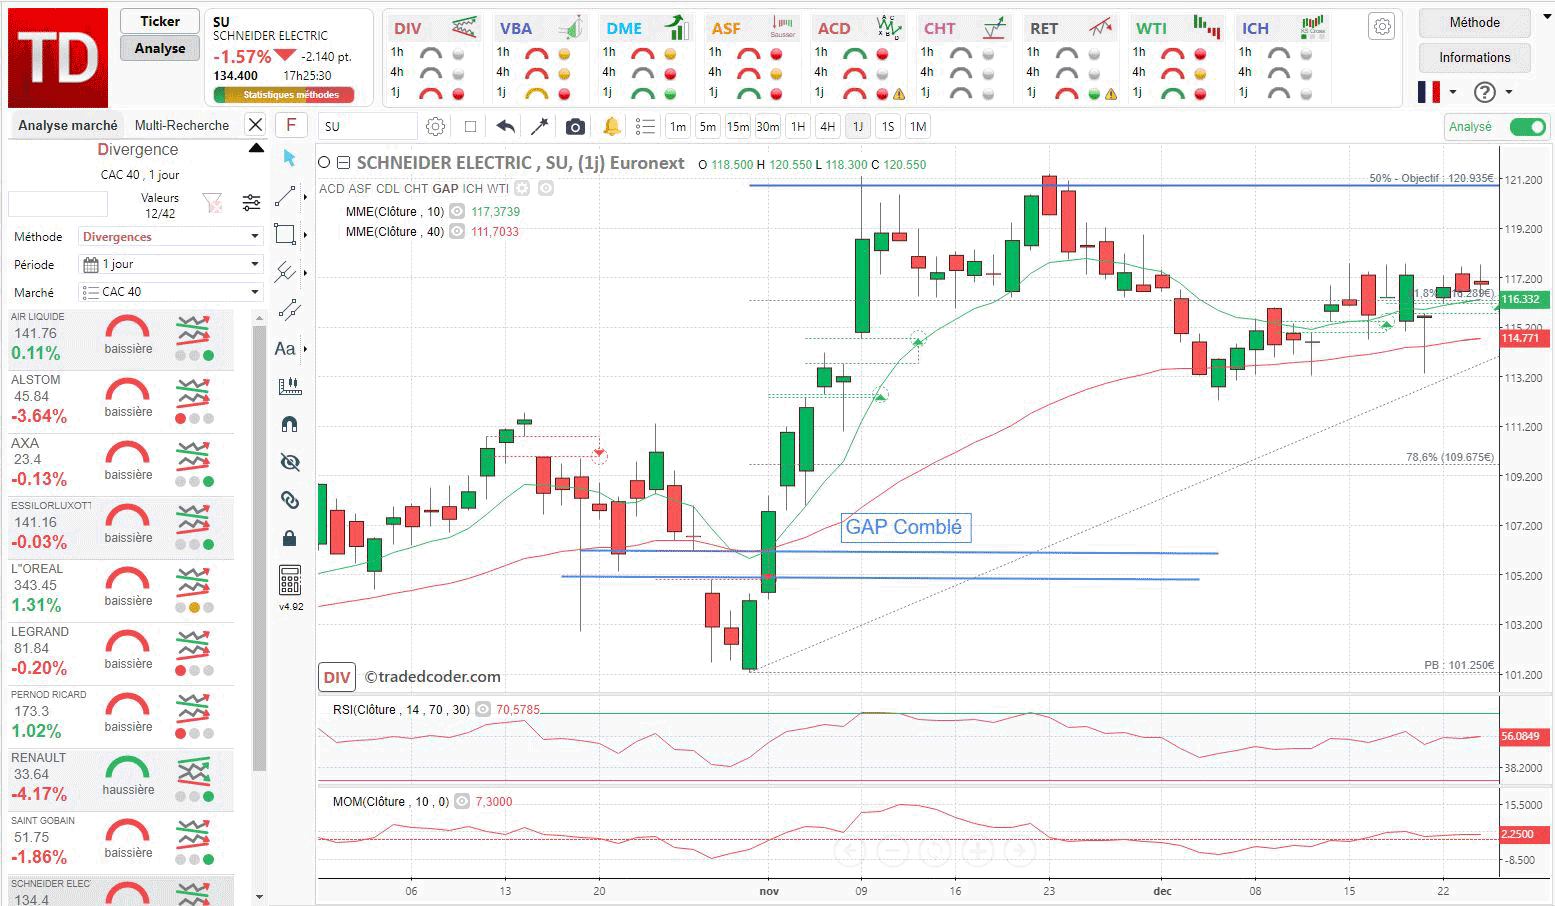The height and width of the screenshot is (906, 1555).
Task: Click the magic wand icon
Action: pos(540,127)
